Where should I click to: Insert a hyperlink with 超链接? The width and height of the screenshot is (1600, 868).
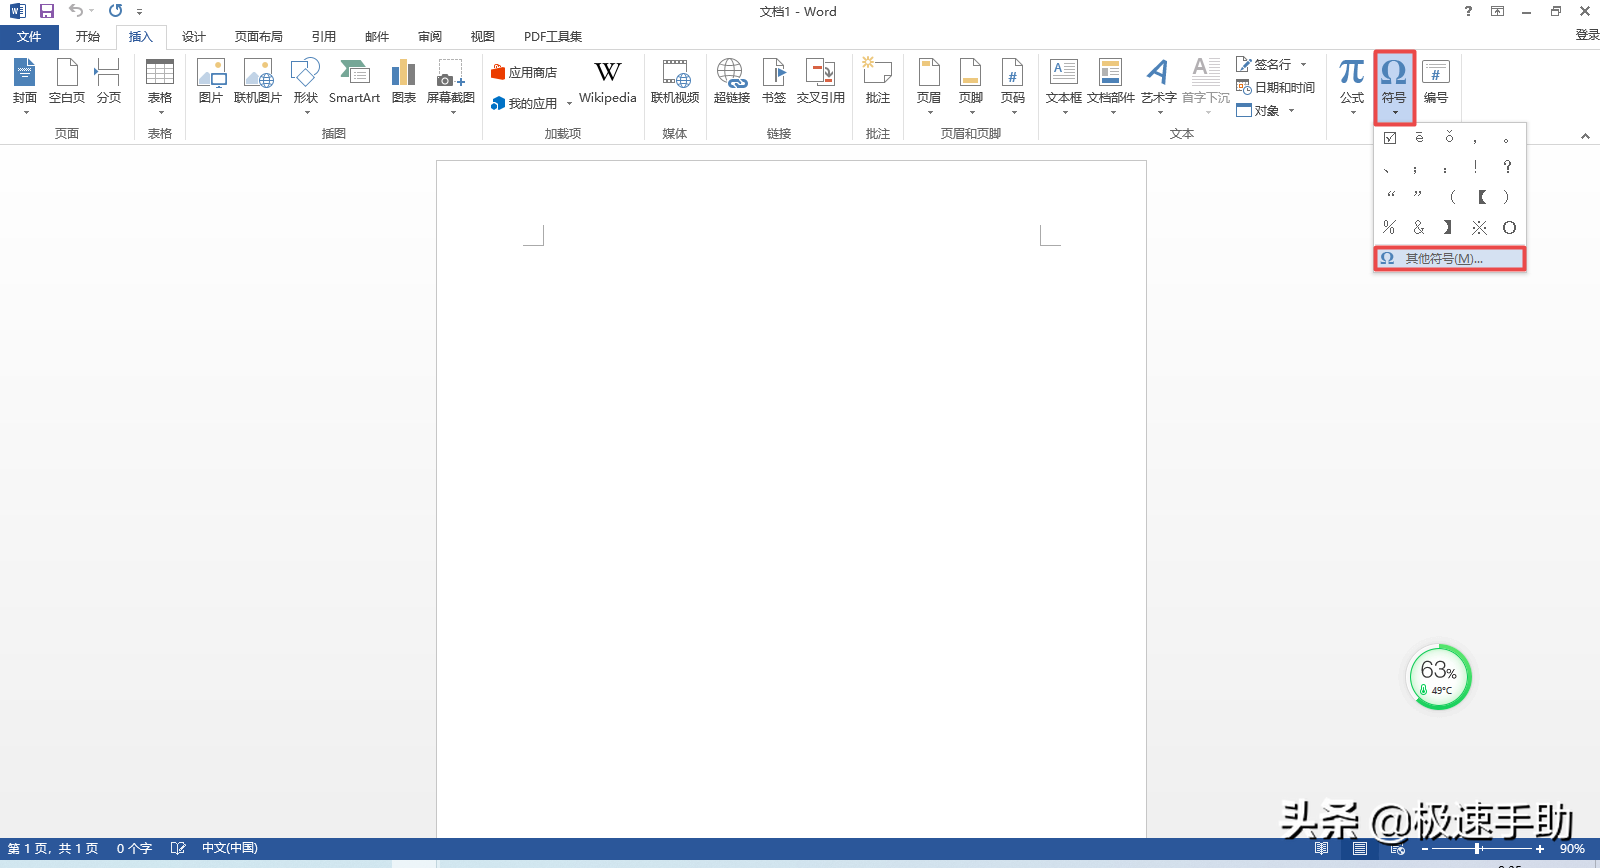click(731, 81)
